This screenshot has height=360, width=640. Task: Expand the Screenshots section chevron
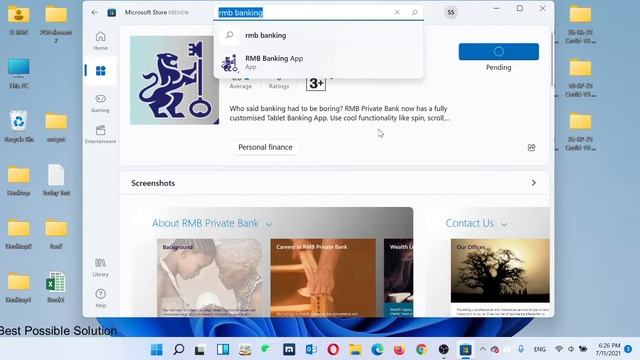click(x=533, y=183)
